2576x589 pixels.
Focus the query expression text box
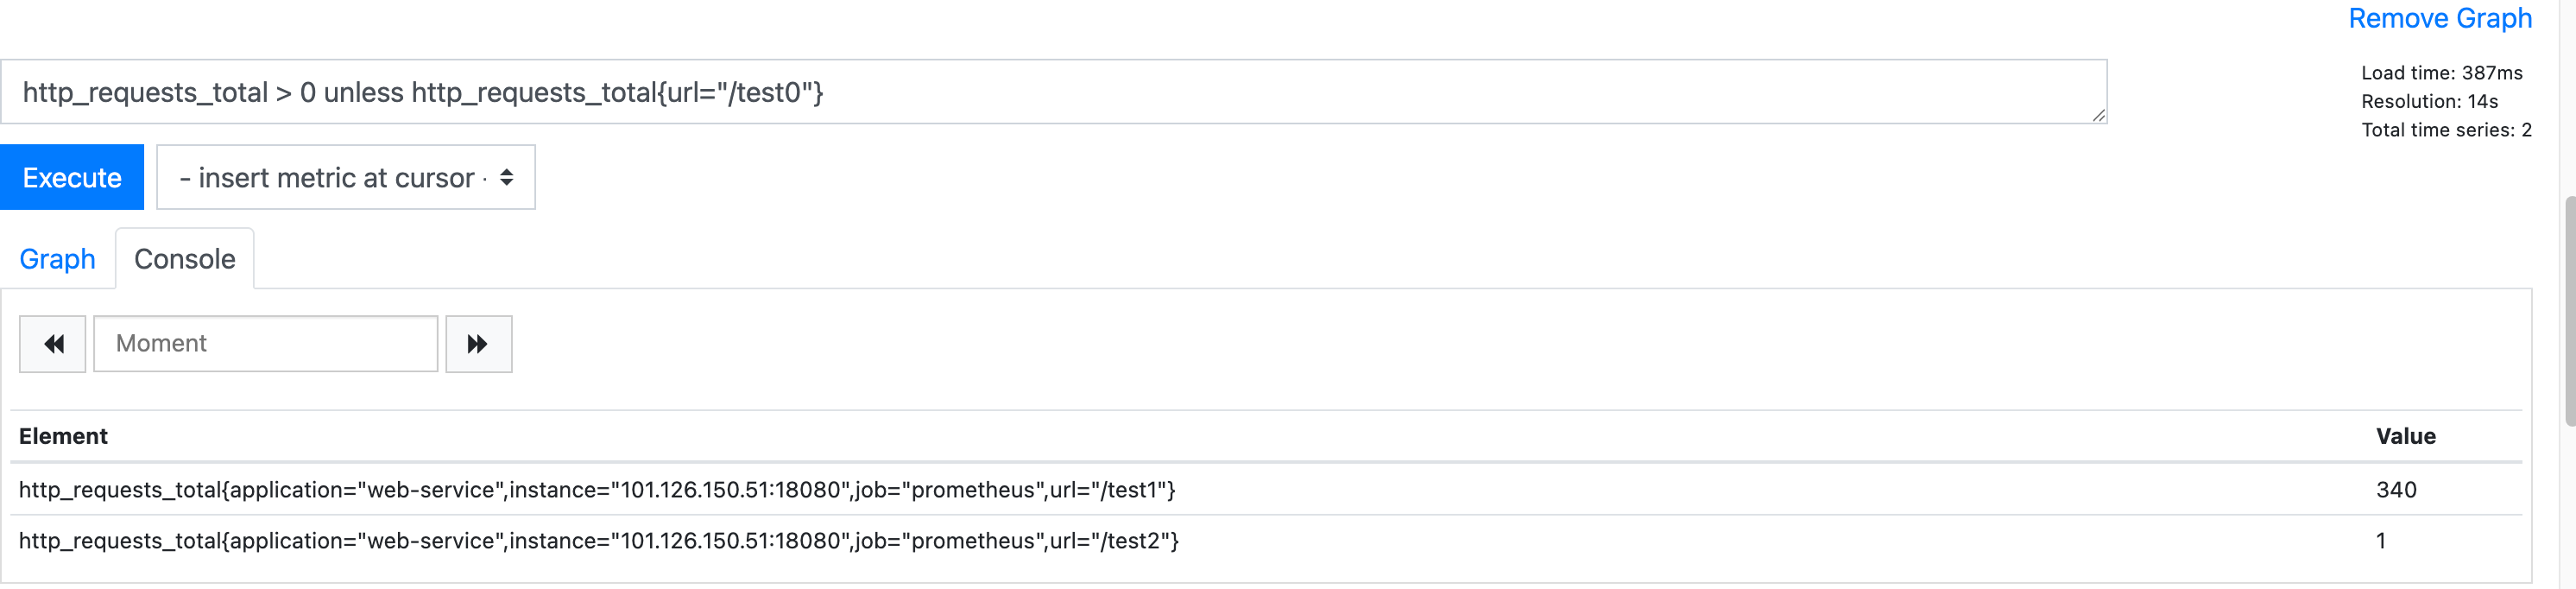click(x=1050, y=92)
